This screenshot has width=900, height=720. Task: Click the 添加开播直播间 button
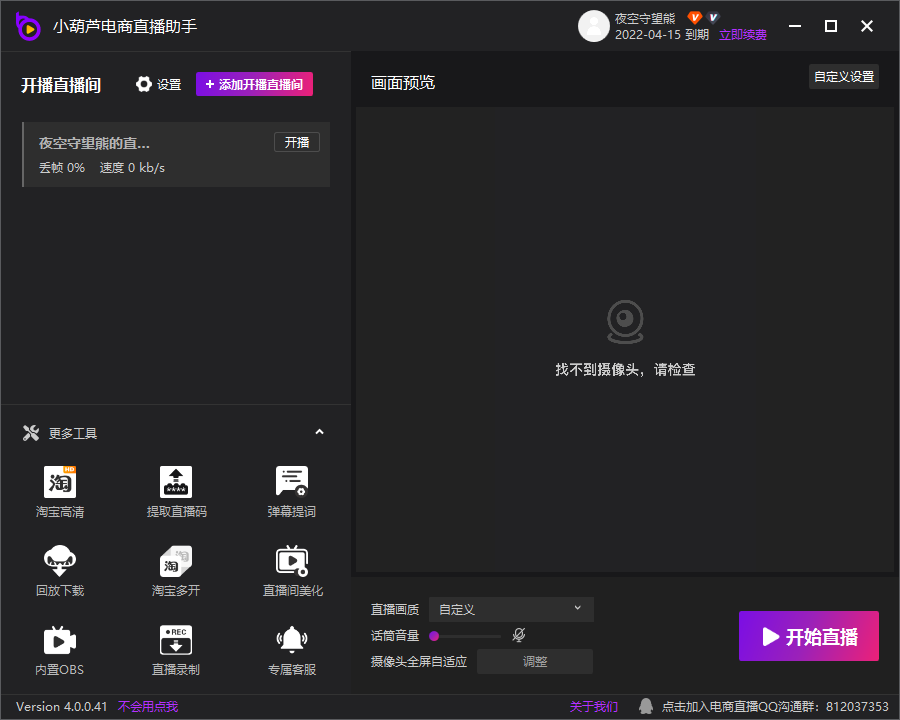[x=254, y=85]
